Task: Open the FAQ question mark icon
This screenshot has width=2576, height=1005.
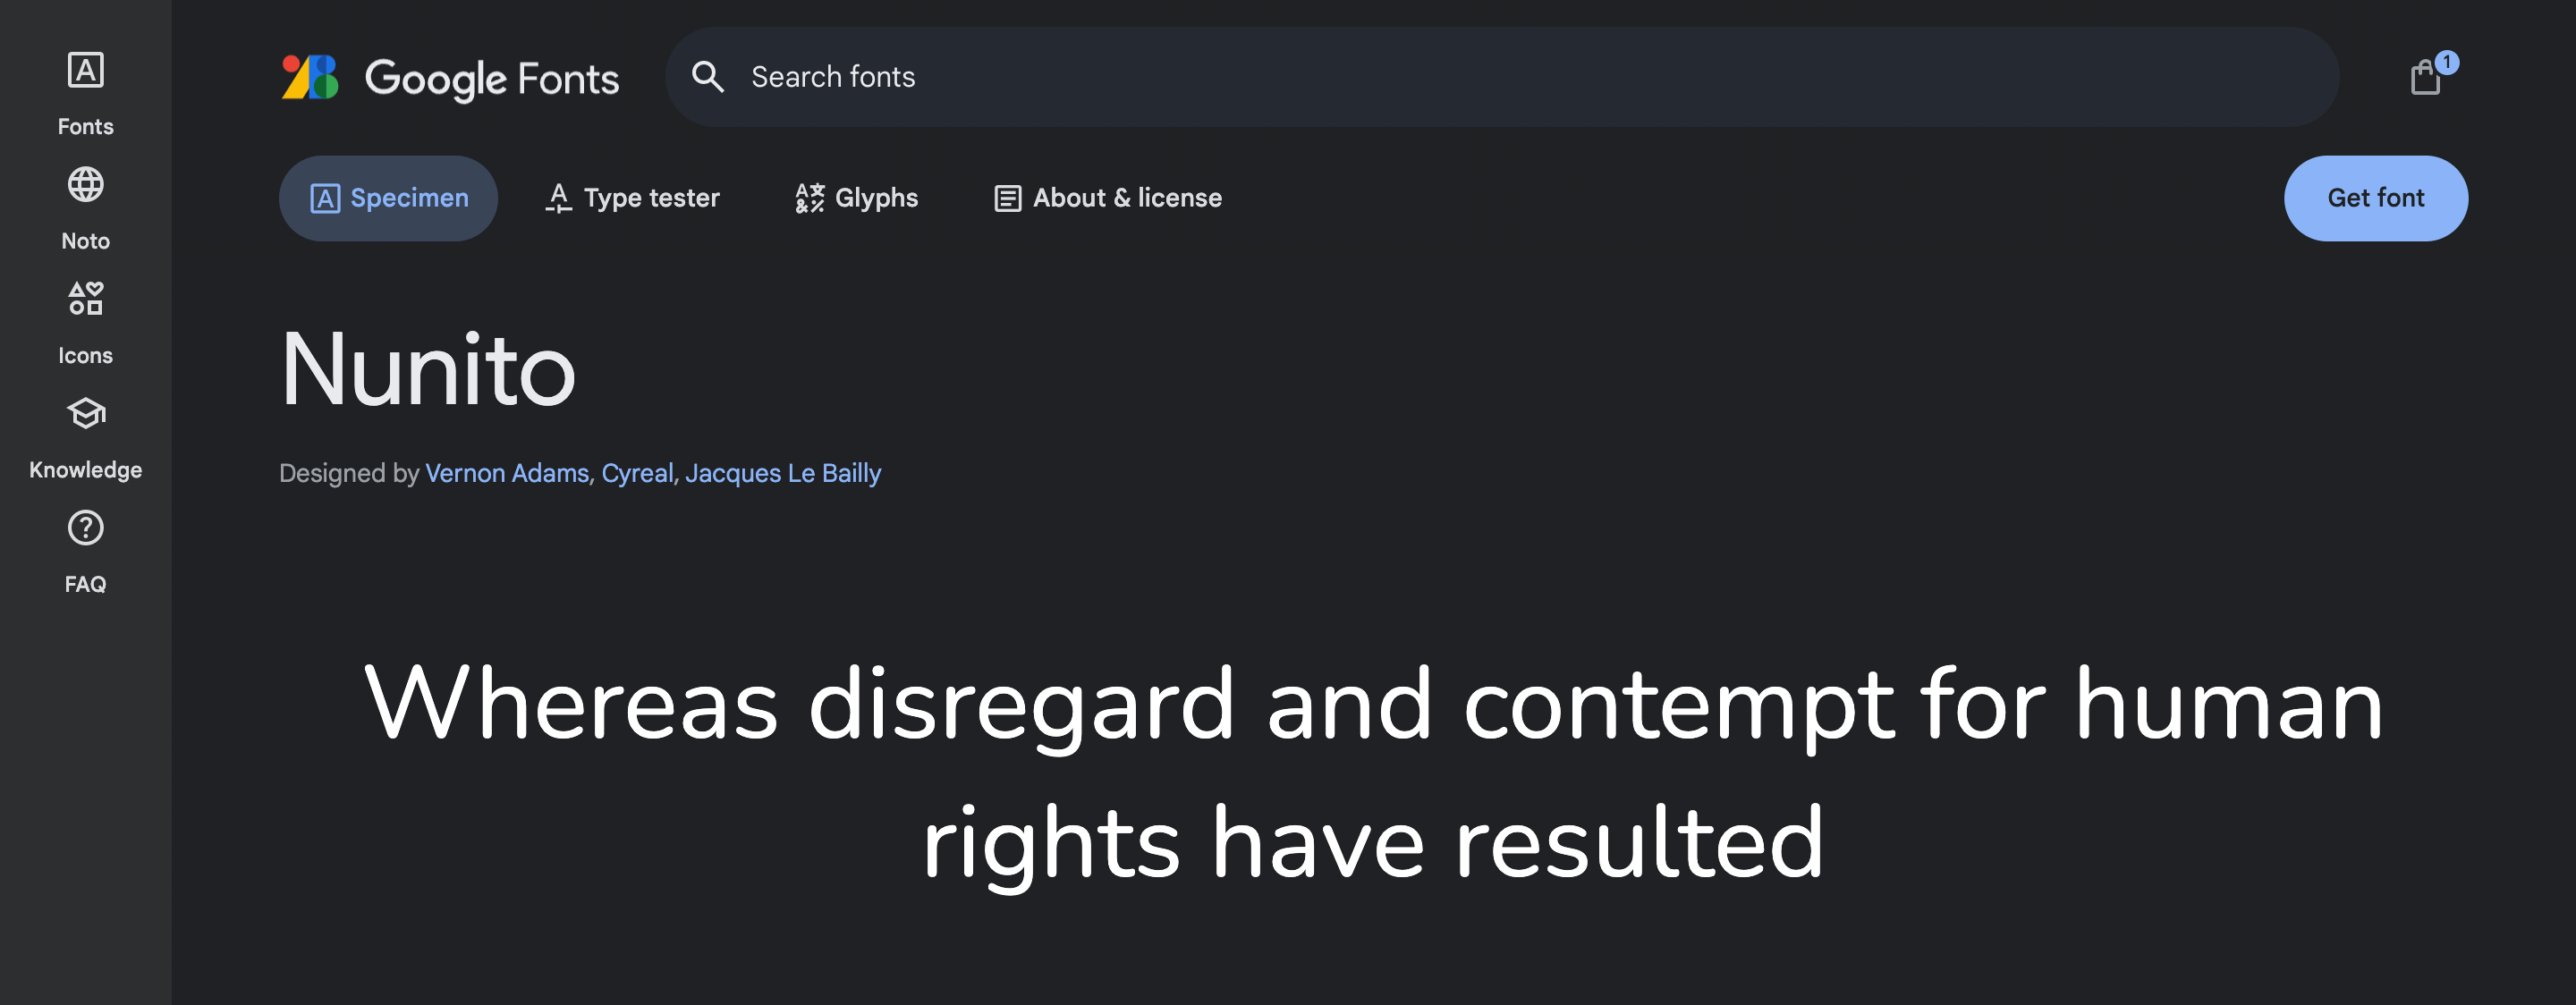Action: (x=85, y=528)
